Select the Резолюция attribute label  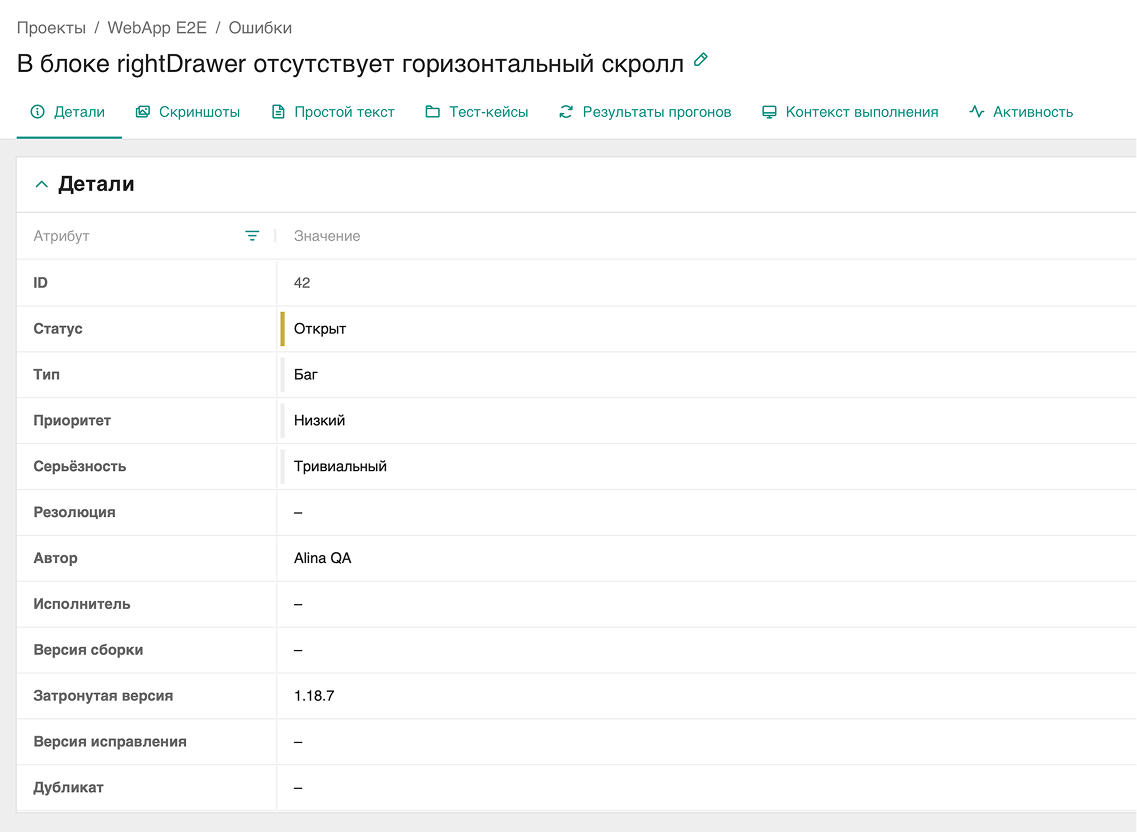pyautogui.click(x=74, y=512)
